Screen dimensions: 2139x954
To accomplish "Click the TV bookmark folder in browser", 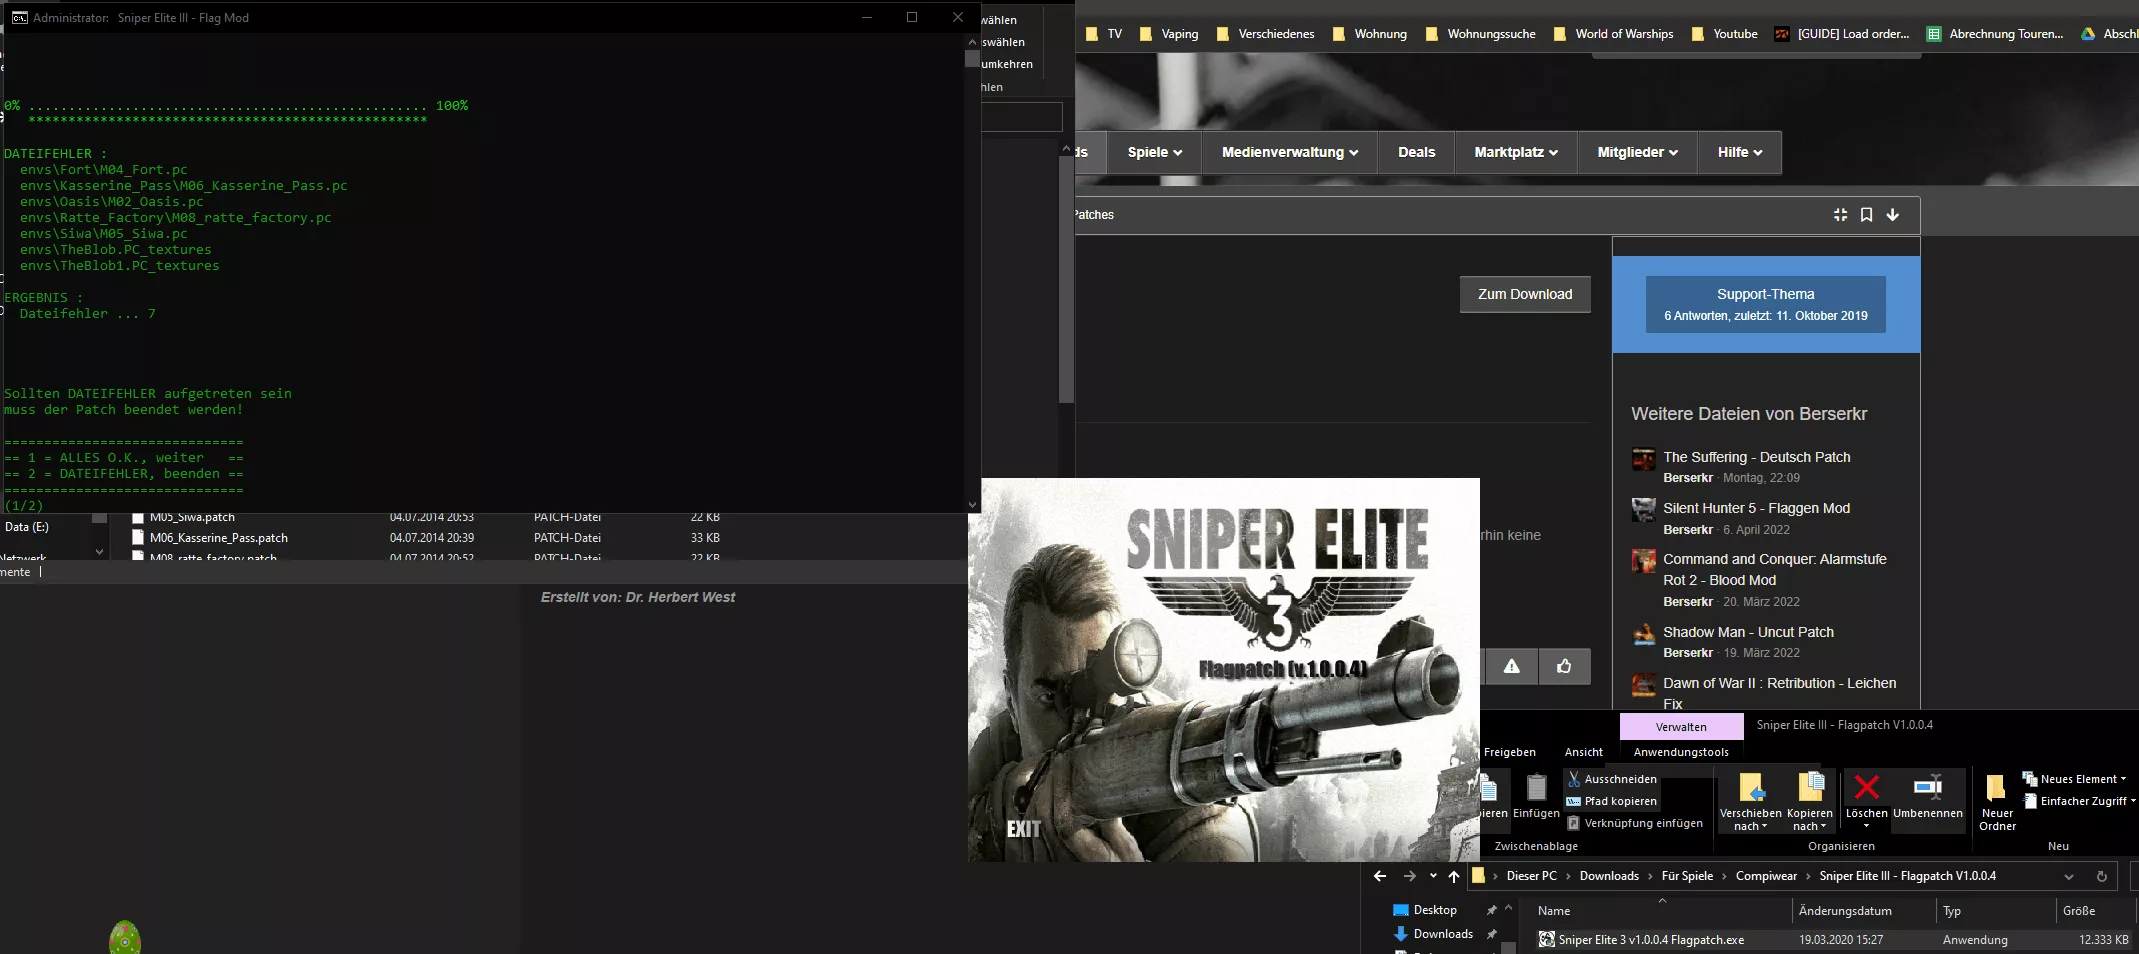I will tap(1104, 34).
